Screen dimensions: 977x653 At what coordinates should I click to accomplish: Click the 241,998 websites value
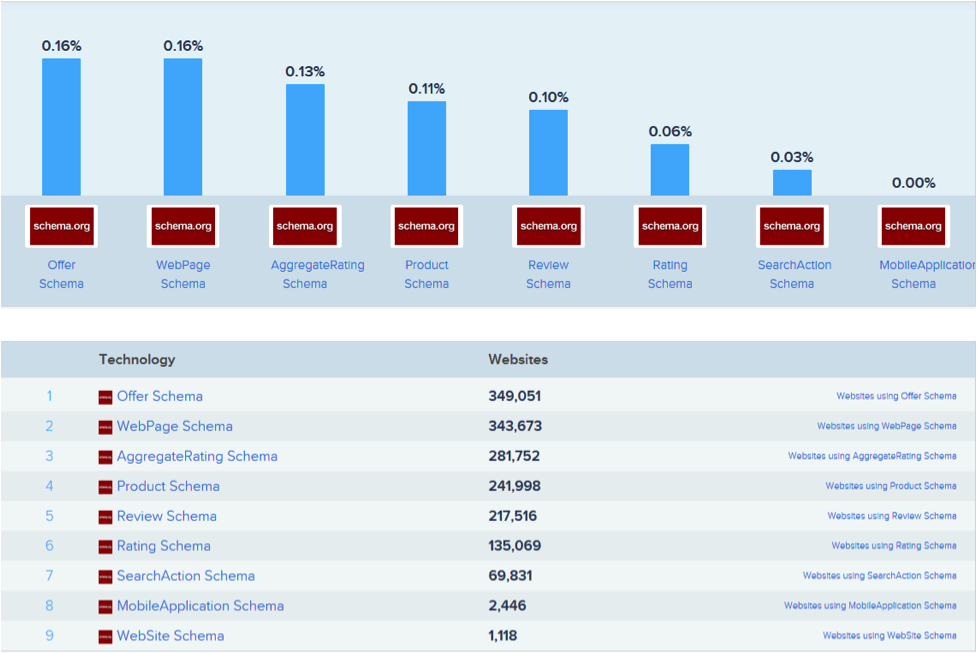click(x=515, y=486)
